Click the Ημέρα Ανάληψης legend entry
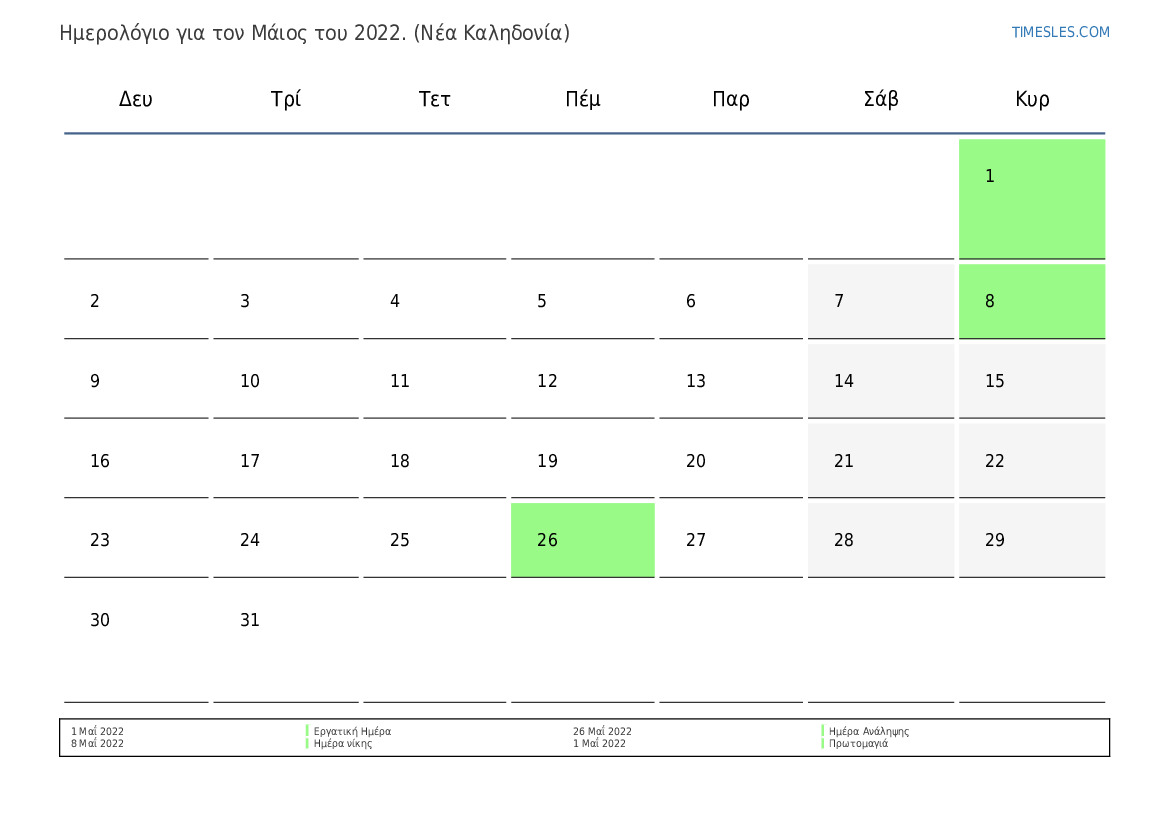The height and width of the screenshot is (827, 1169). [x=869, y=732]
